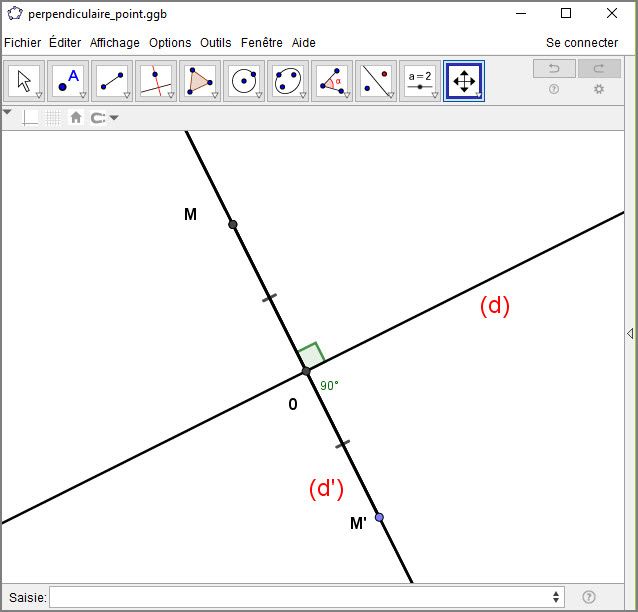This screenshot has height=612, width=638.
Task: Select the Polygon tool
Action: 200,81
